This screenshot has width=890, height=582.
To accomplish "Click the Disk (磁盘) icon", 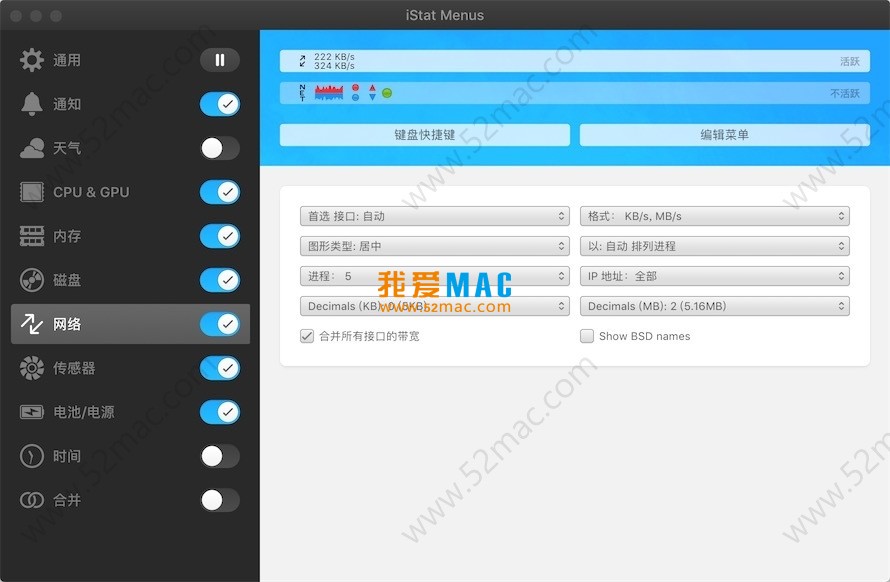I will [x=32, y=280].
